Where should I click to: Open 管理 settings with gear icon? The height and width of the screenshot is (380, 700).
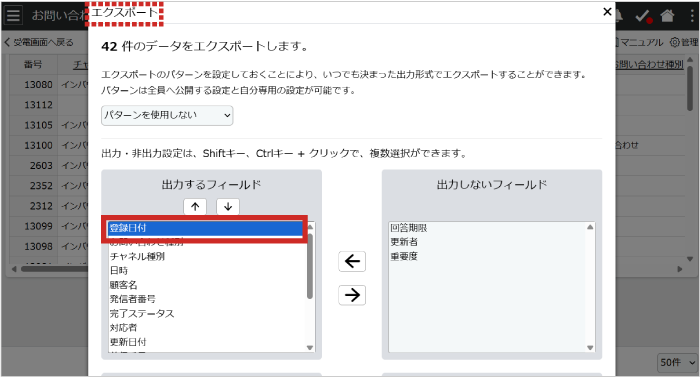tap(684, 42)
